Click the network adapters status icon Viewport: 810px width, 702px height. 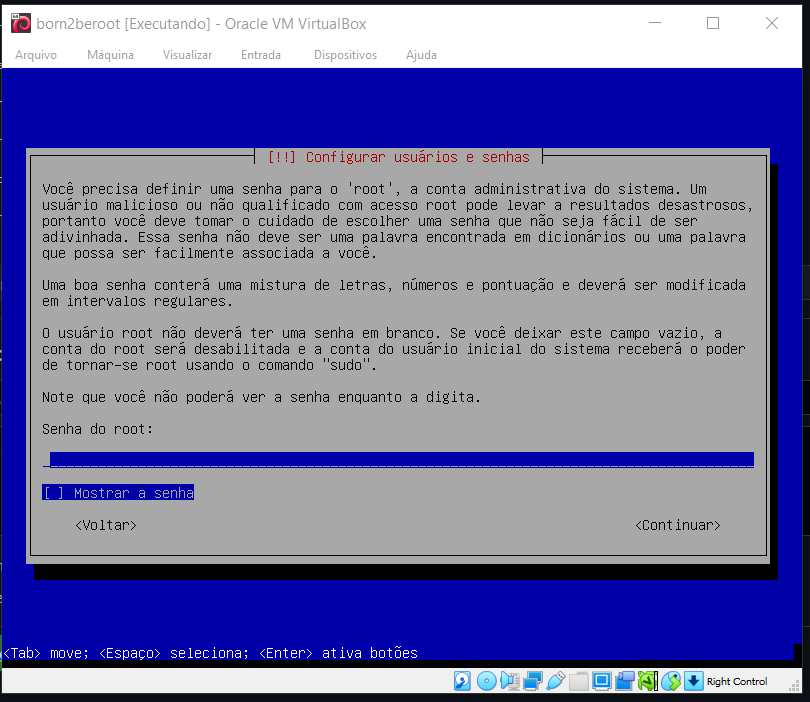pos(533,681)
